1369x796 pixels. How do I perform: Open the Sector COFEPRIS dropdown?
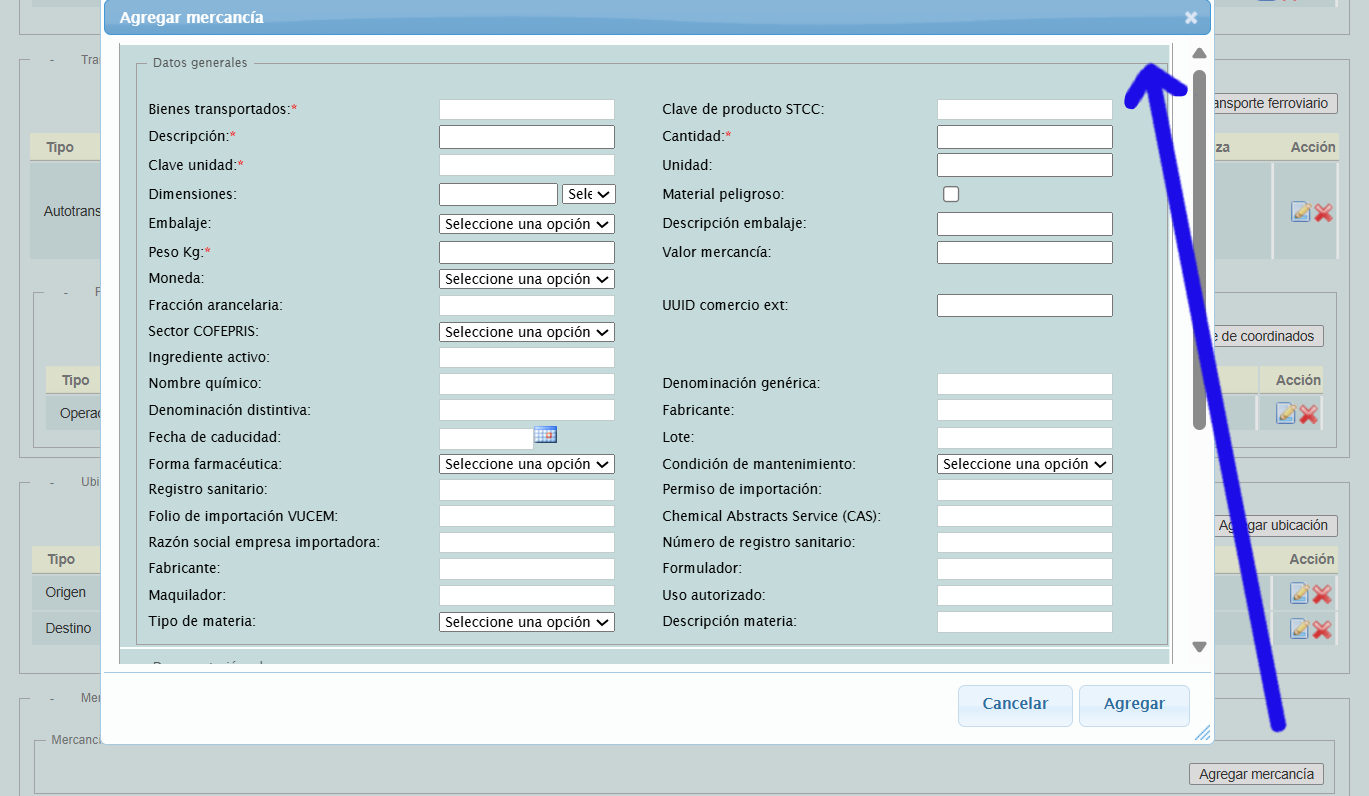(526, 332)
